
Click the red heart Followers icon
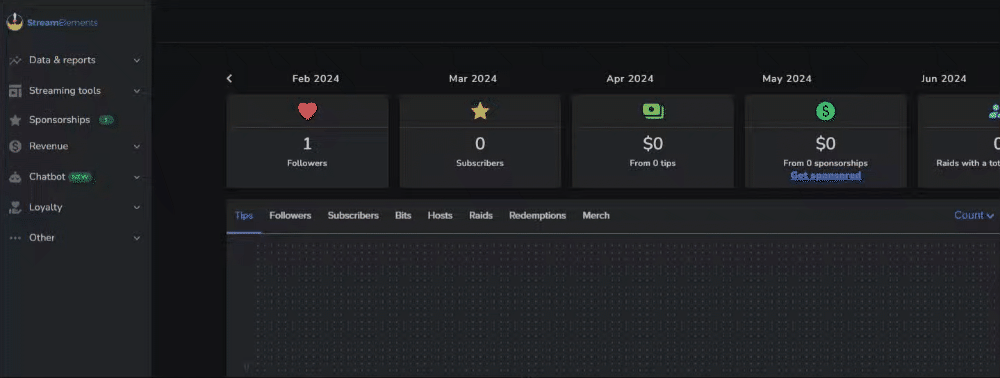[x=307, y=112]
